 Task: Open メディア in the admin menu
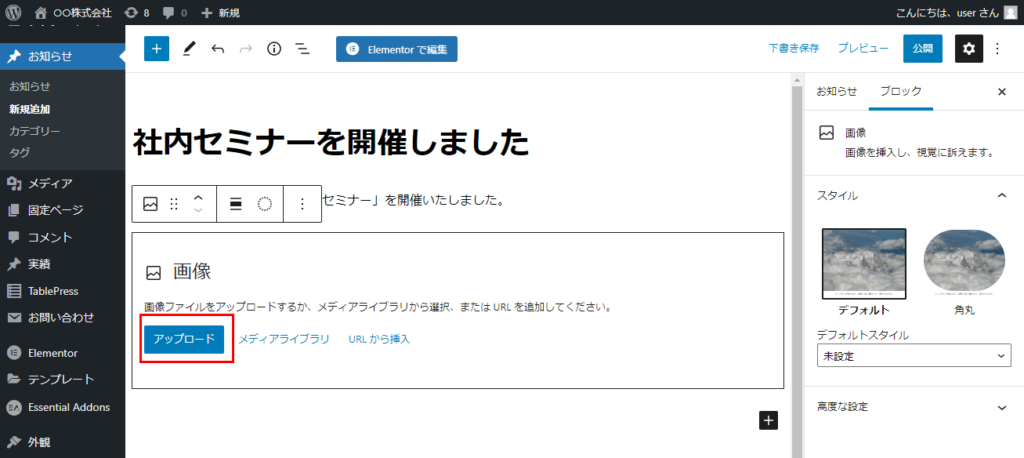click(x=49, y=183)
